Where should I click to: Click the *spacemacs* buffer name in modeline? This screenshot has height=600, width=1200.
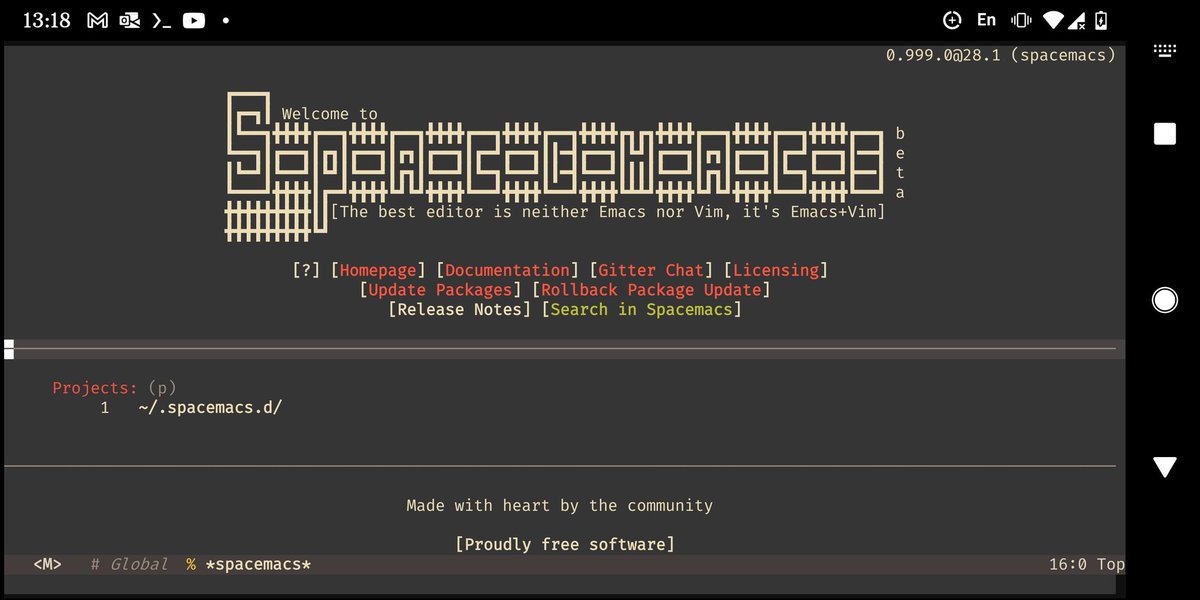258,565
